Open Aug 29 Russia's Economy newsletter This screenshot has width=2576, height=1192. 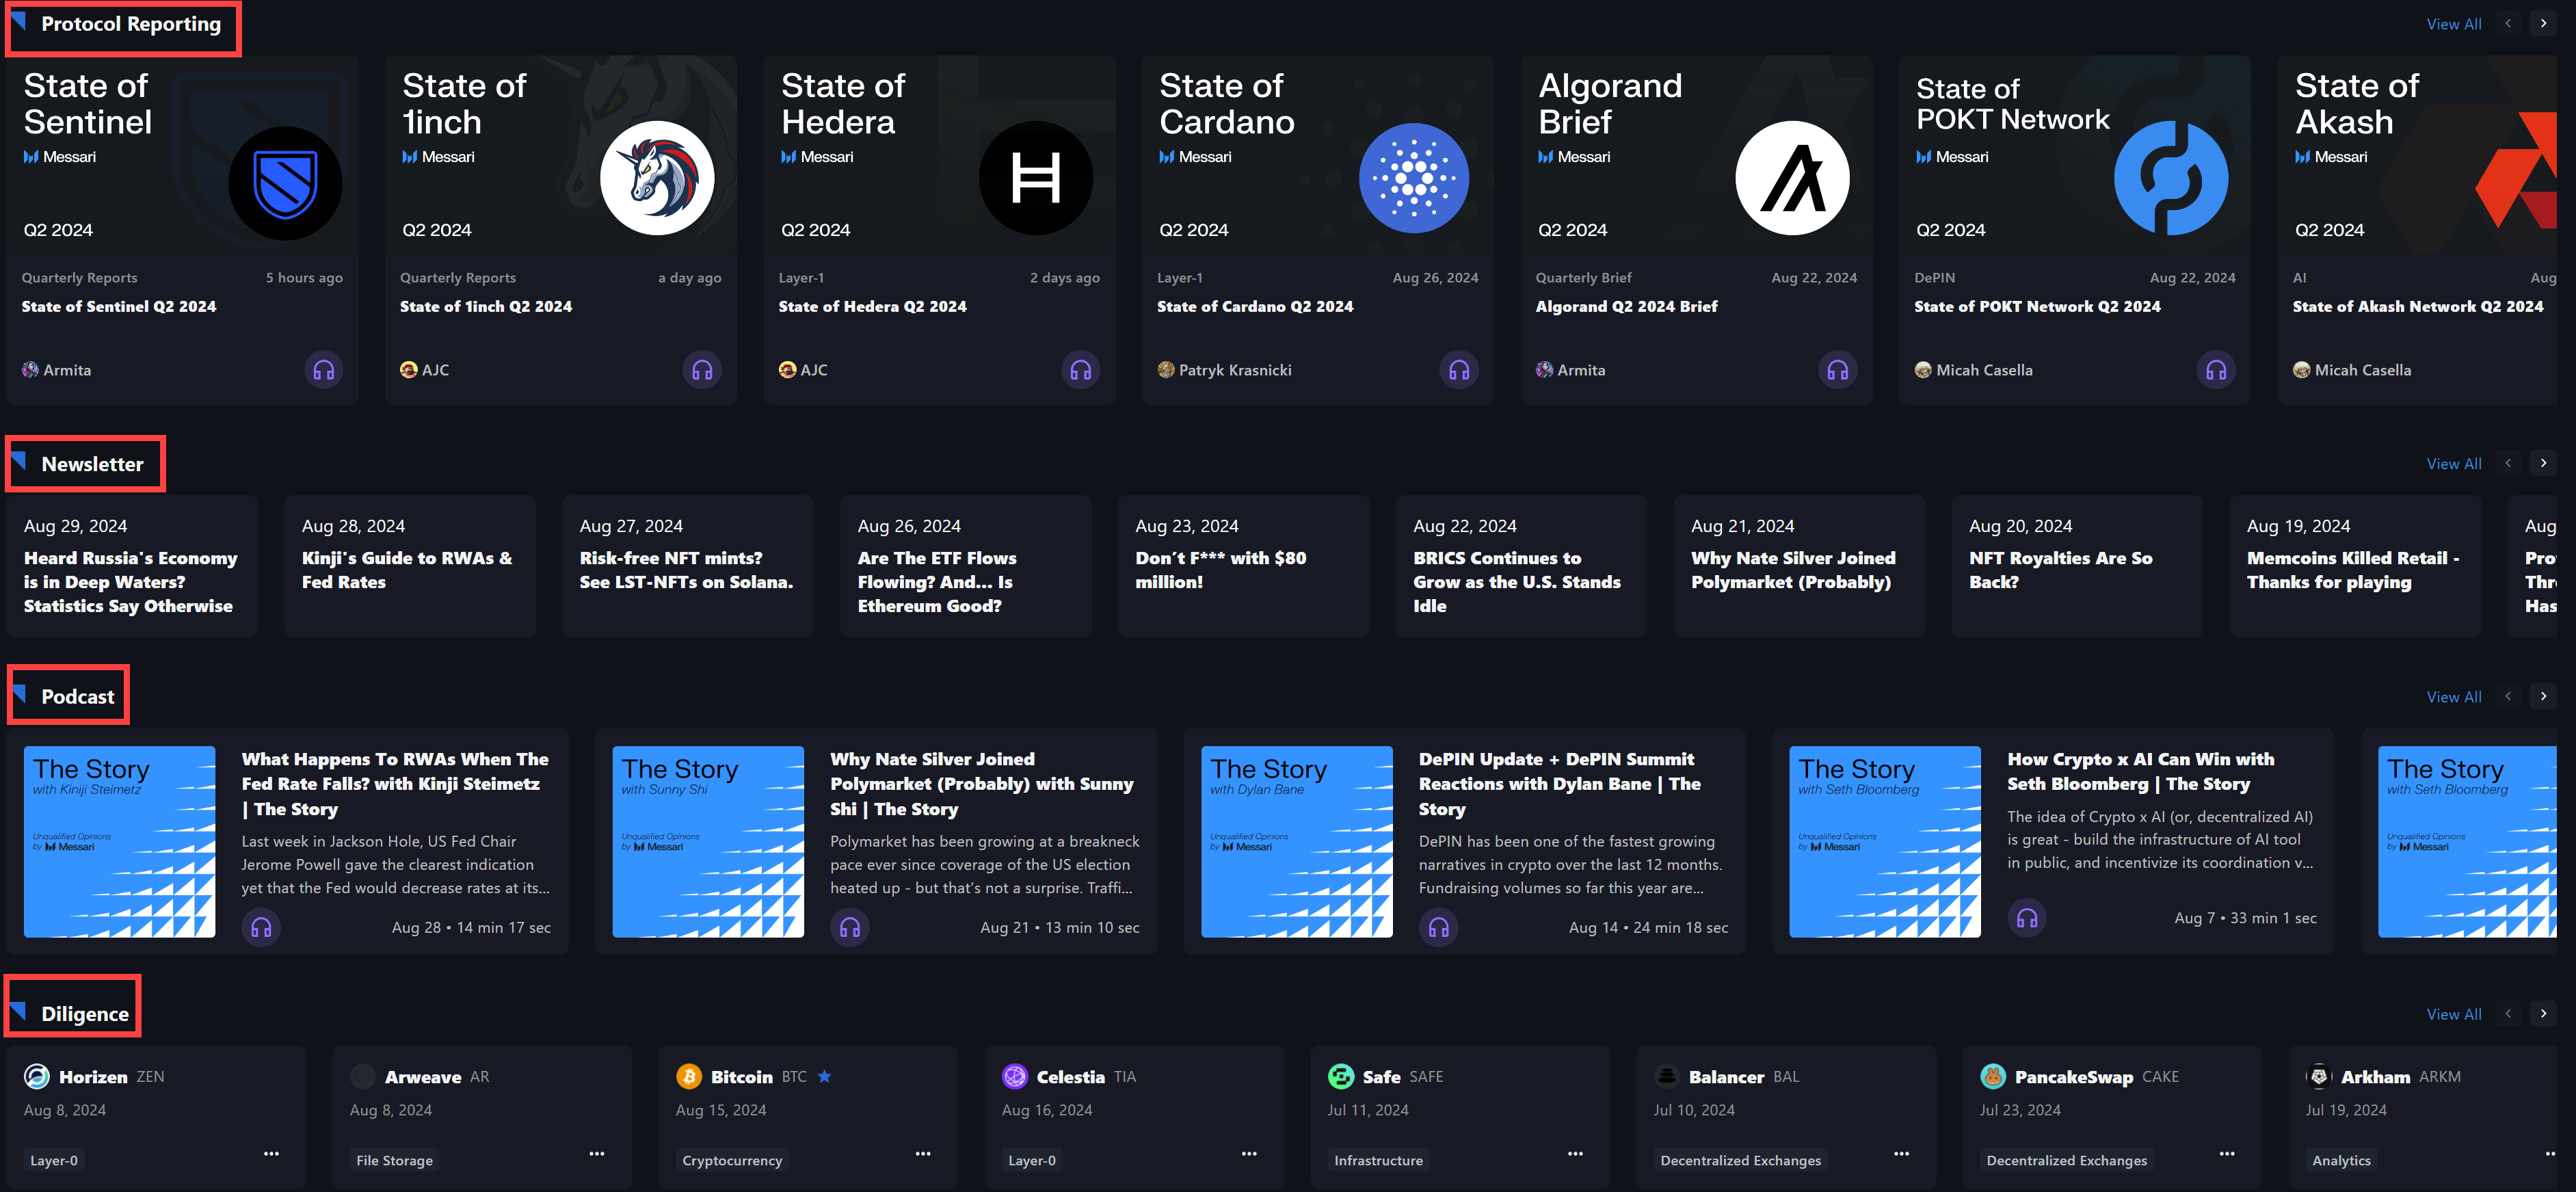coord(131,566)
